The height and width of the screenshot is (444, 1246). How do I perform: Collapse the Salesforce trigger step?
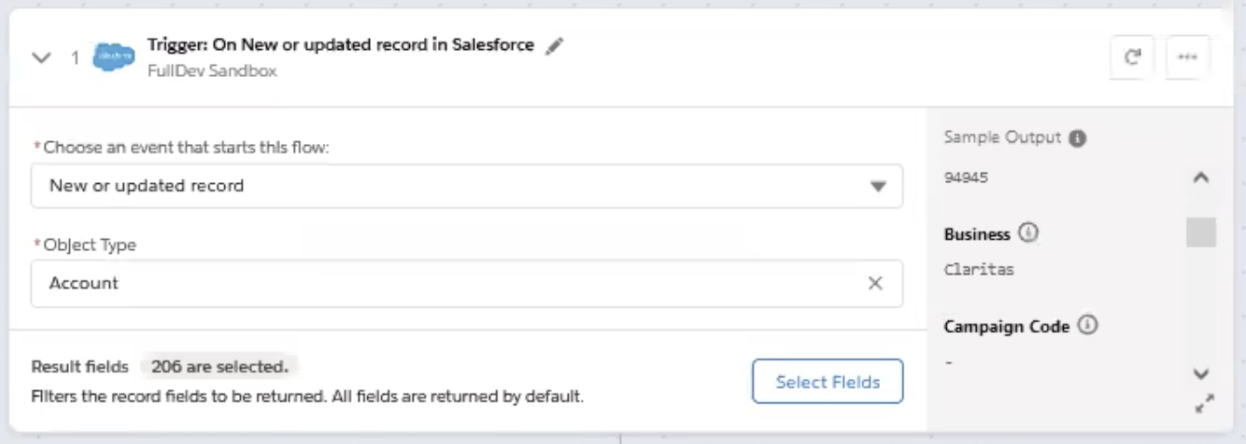point(41,58)
